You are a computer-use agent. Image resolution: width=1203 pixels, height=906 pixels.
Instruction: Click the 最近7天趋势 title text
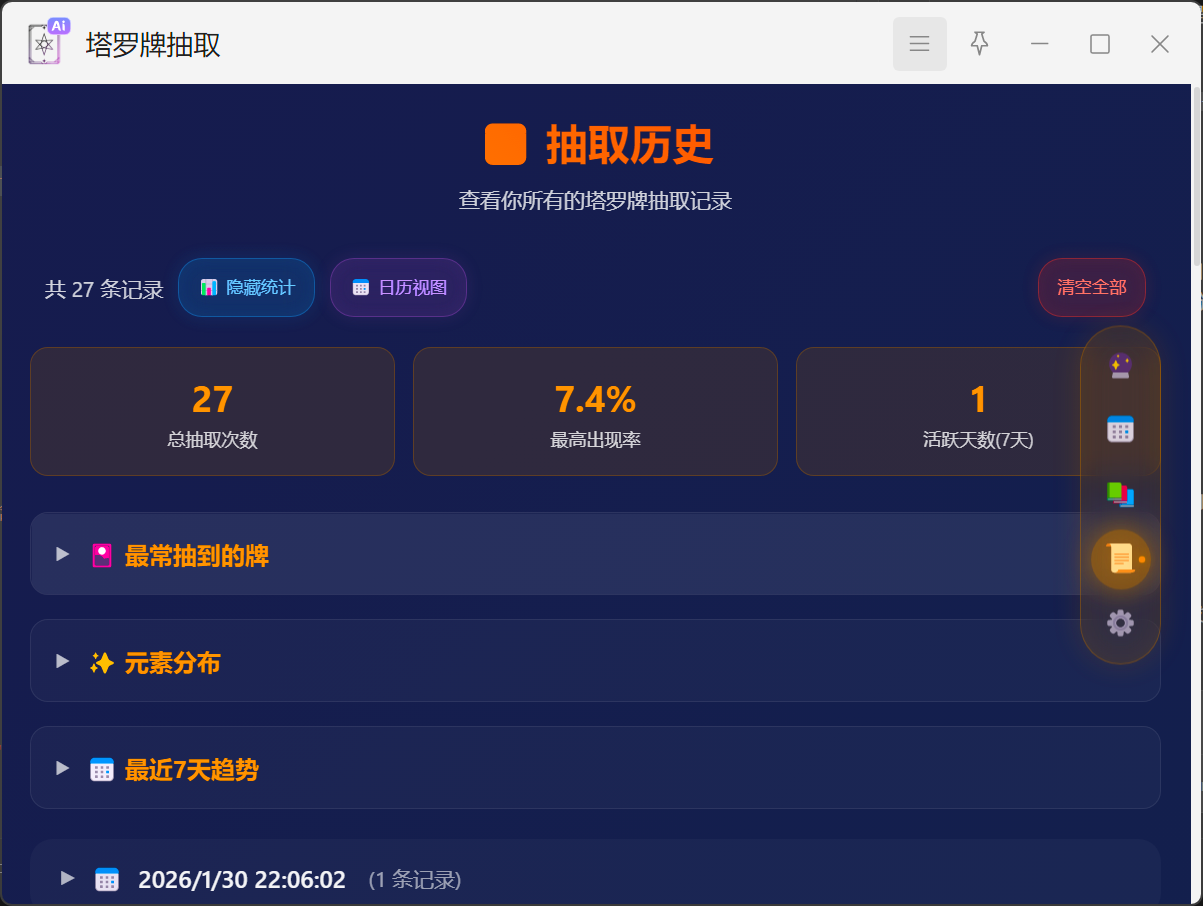[x=191, y=770]
